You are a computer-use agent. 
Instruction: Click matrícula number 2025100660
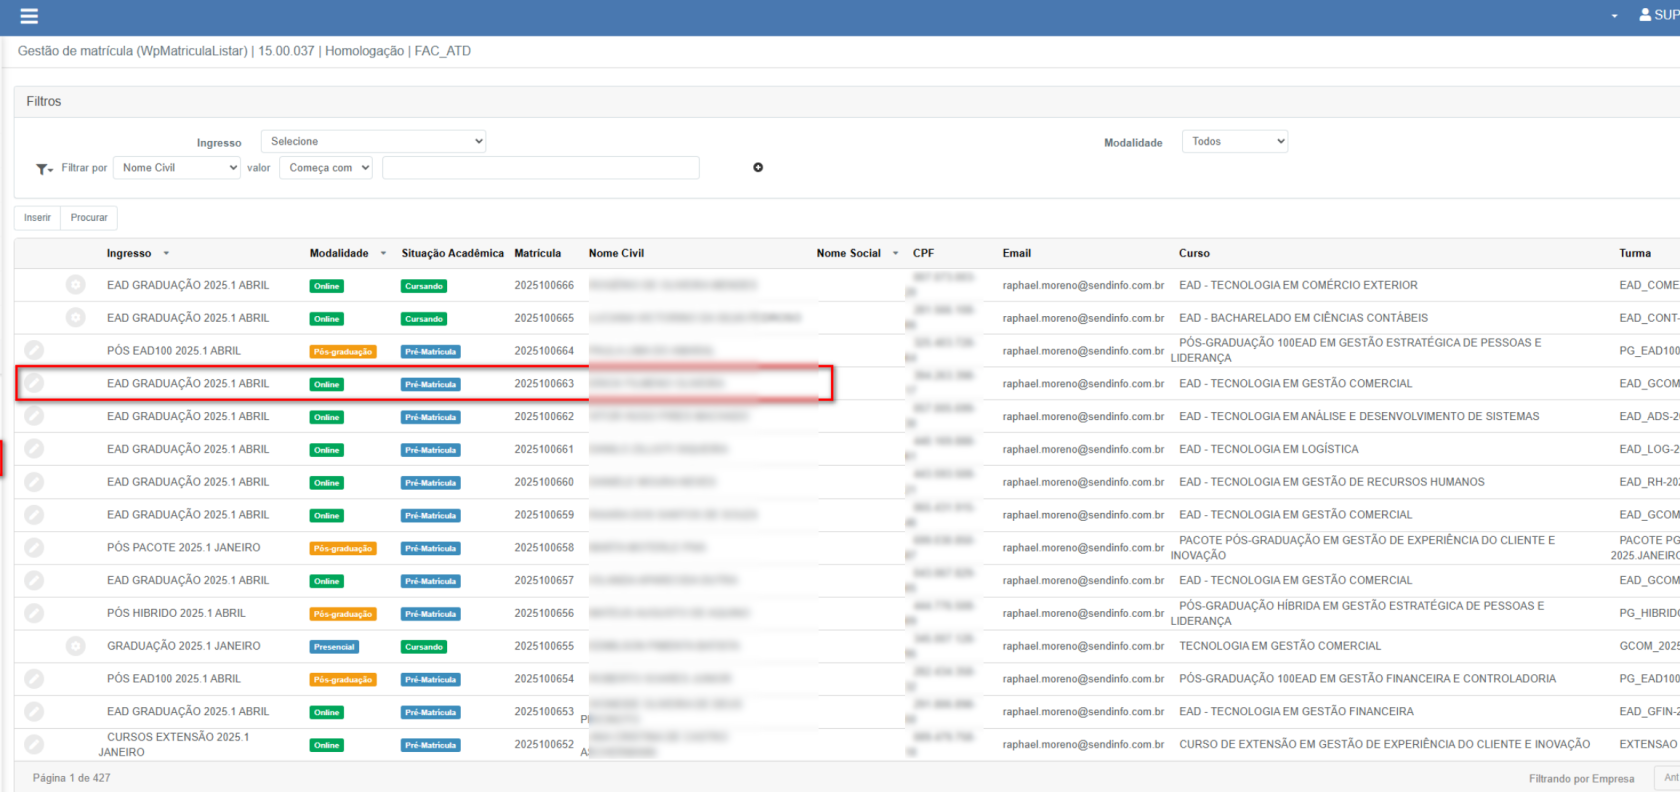coord(544,482)
